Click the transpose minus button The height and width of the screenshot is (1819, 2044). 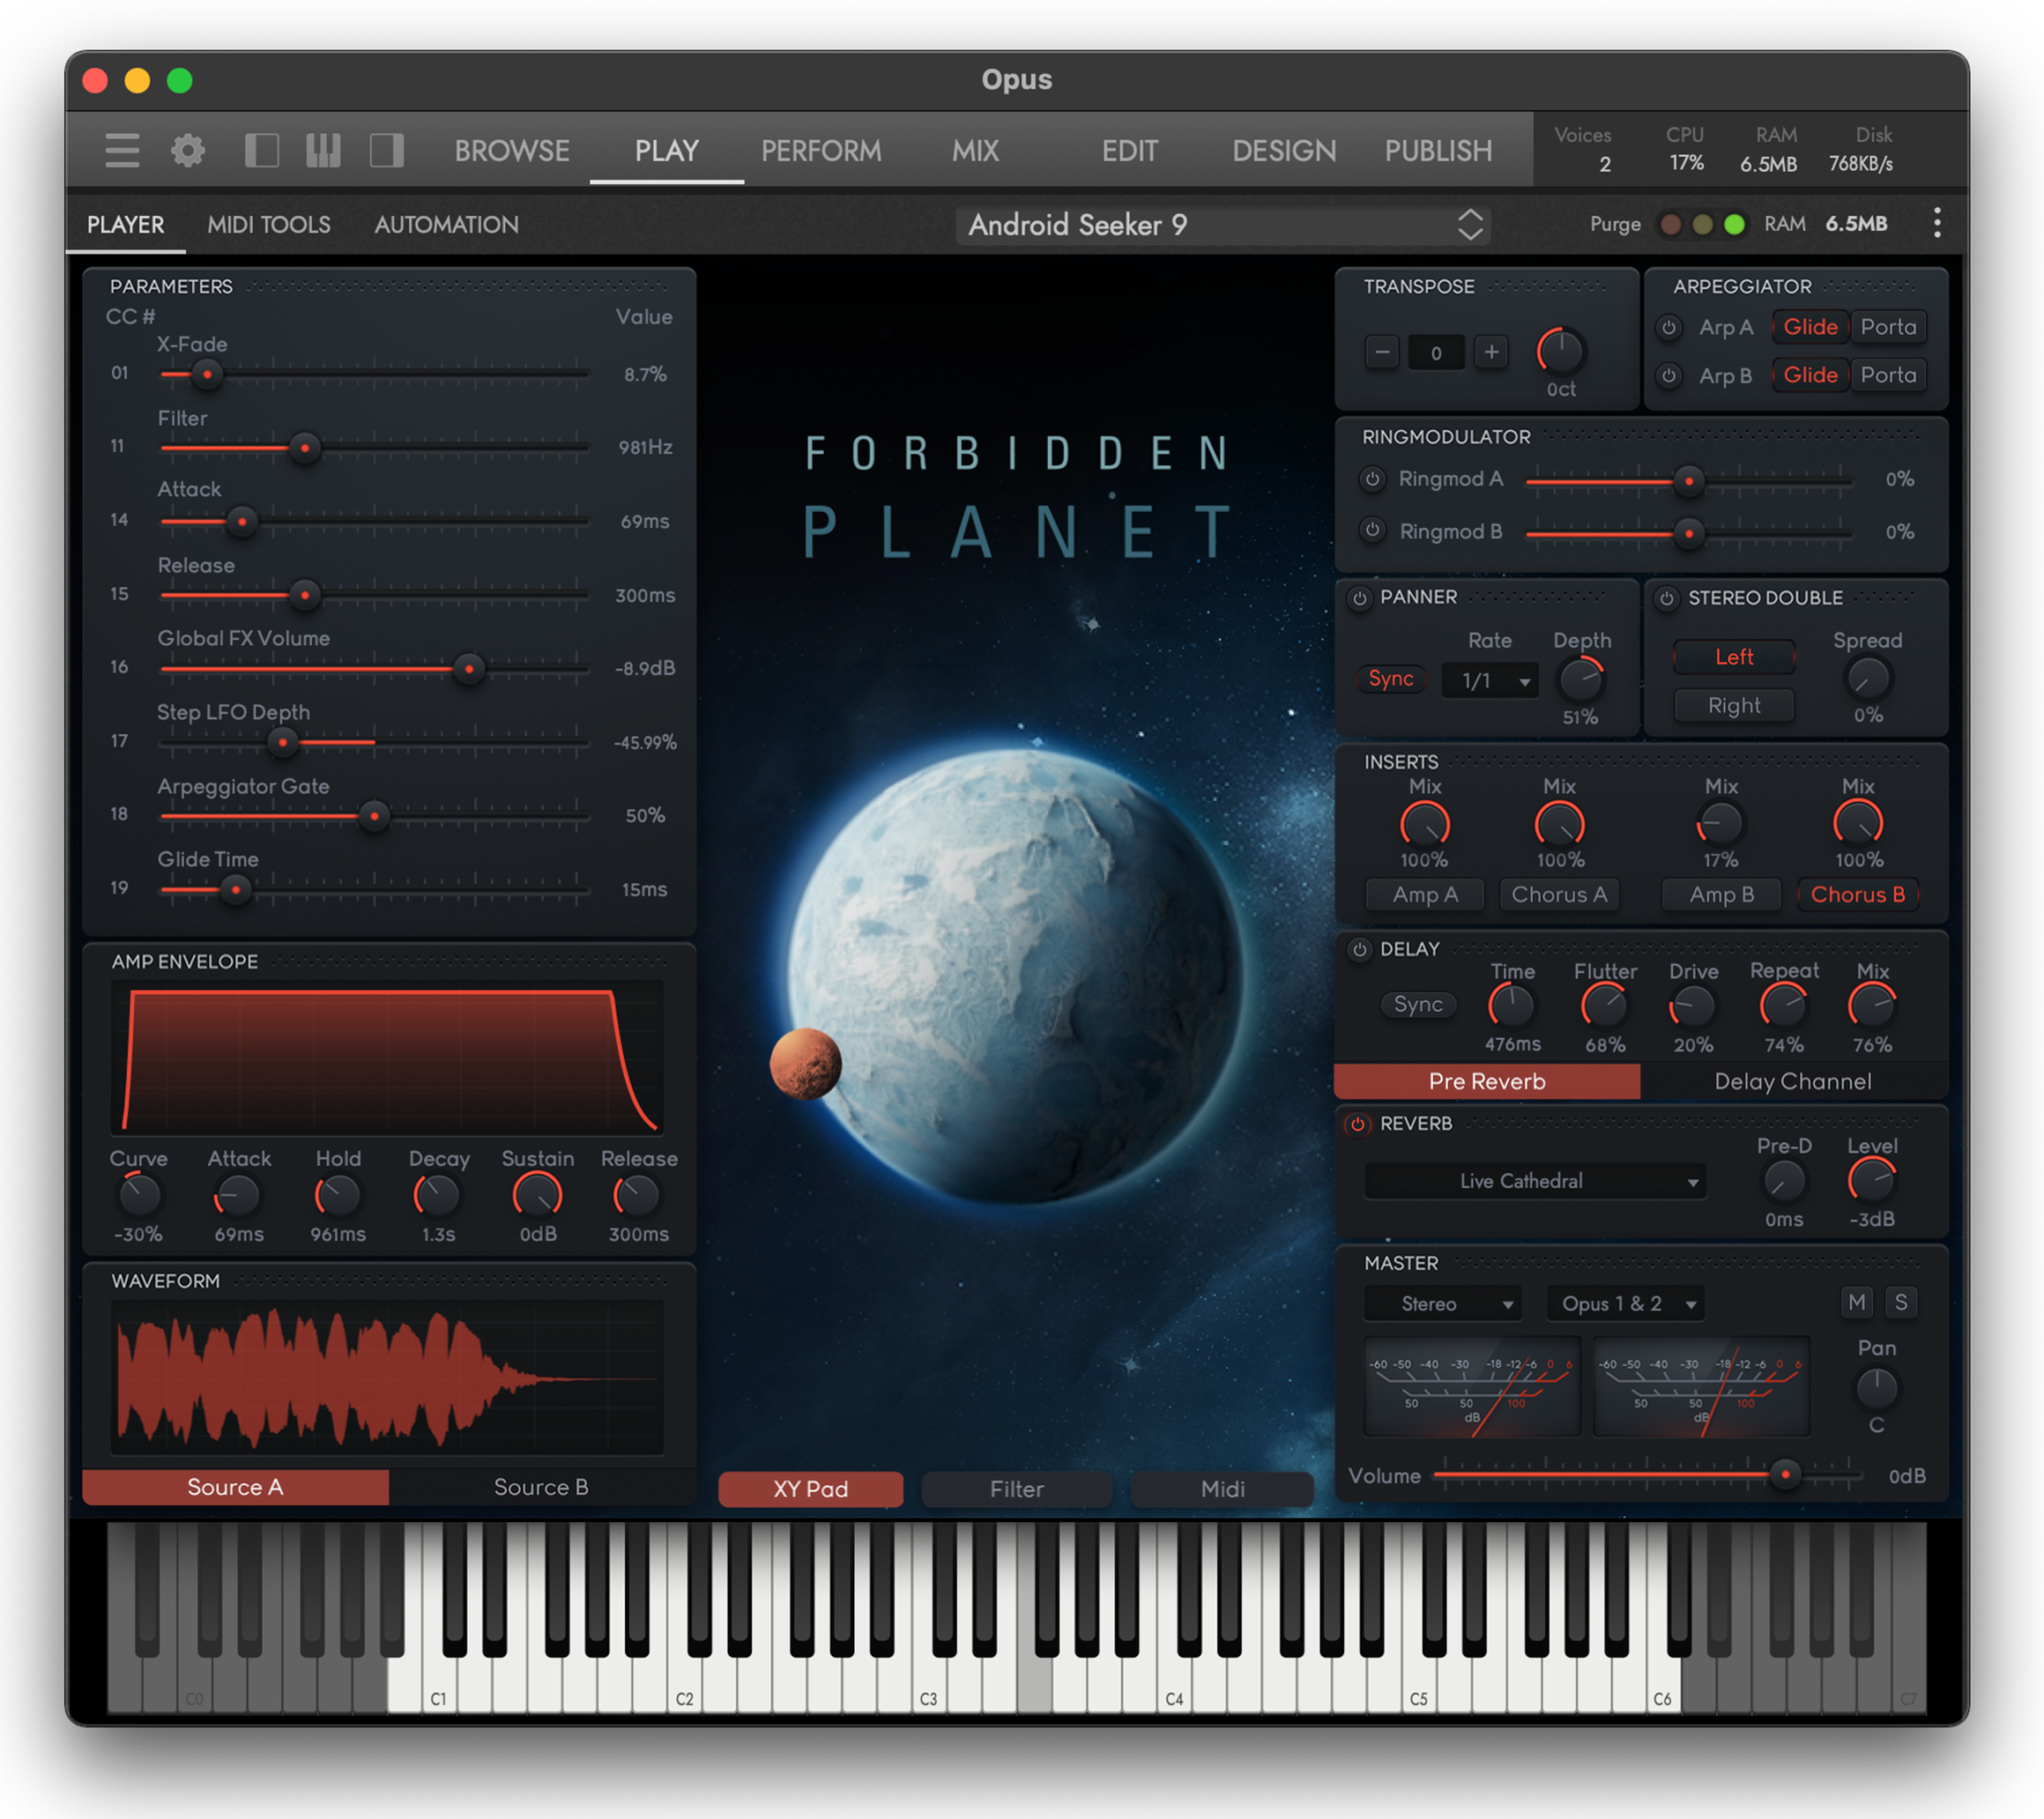click(x=1382, y=352)
